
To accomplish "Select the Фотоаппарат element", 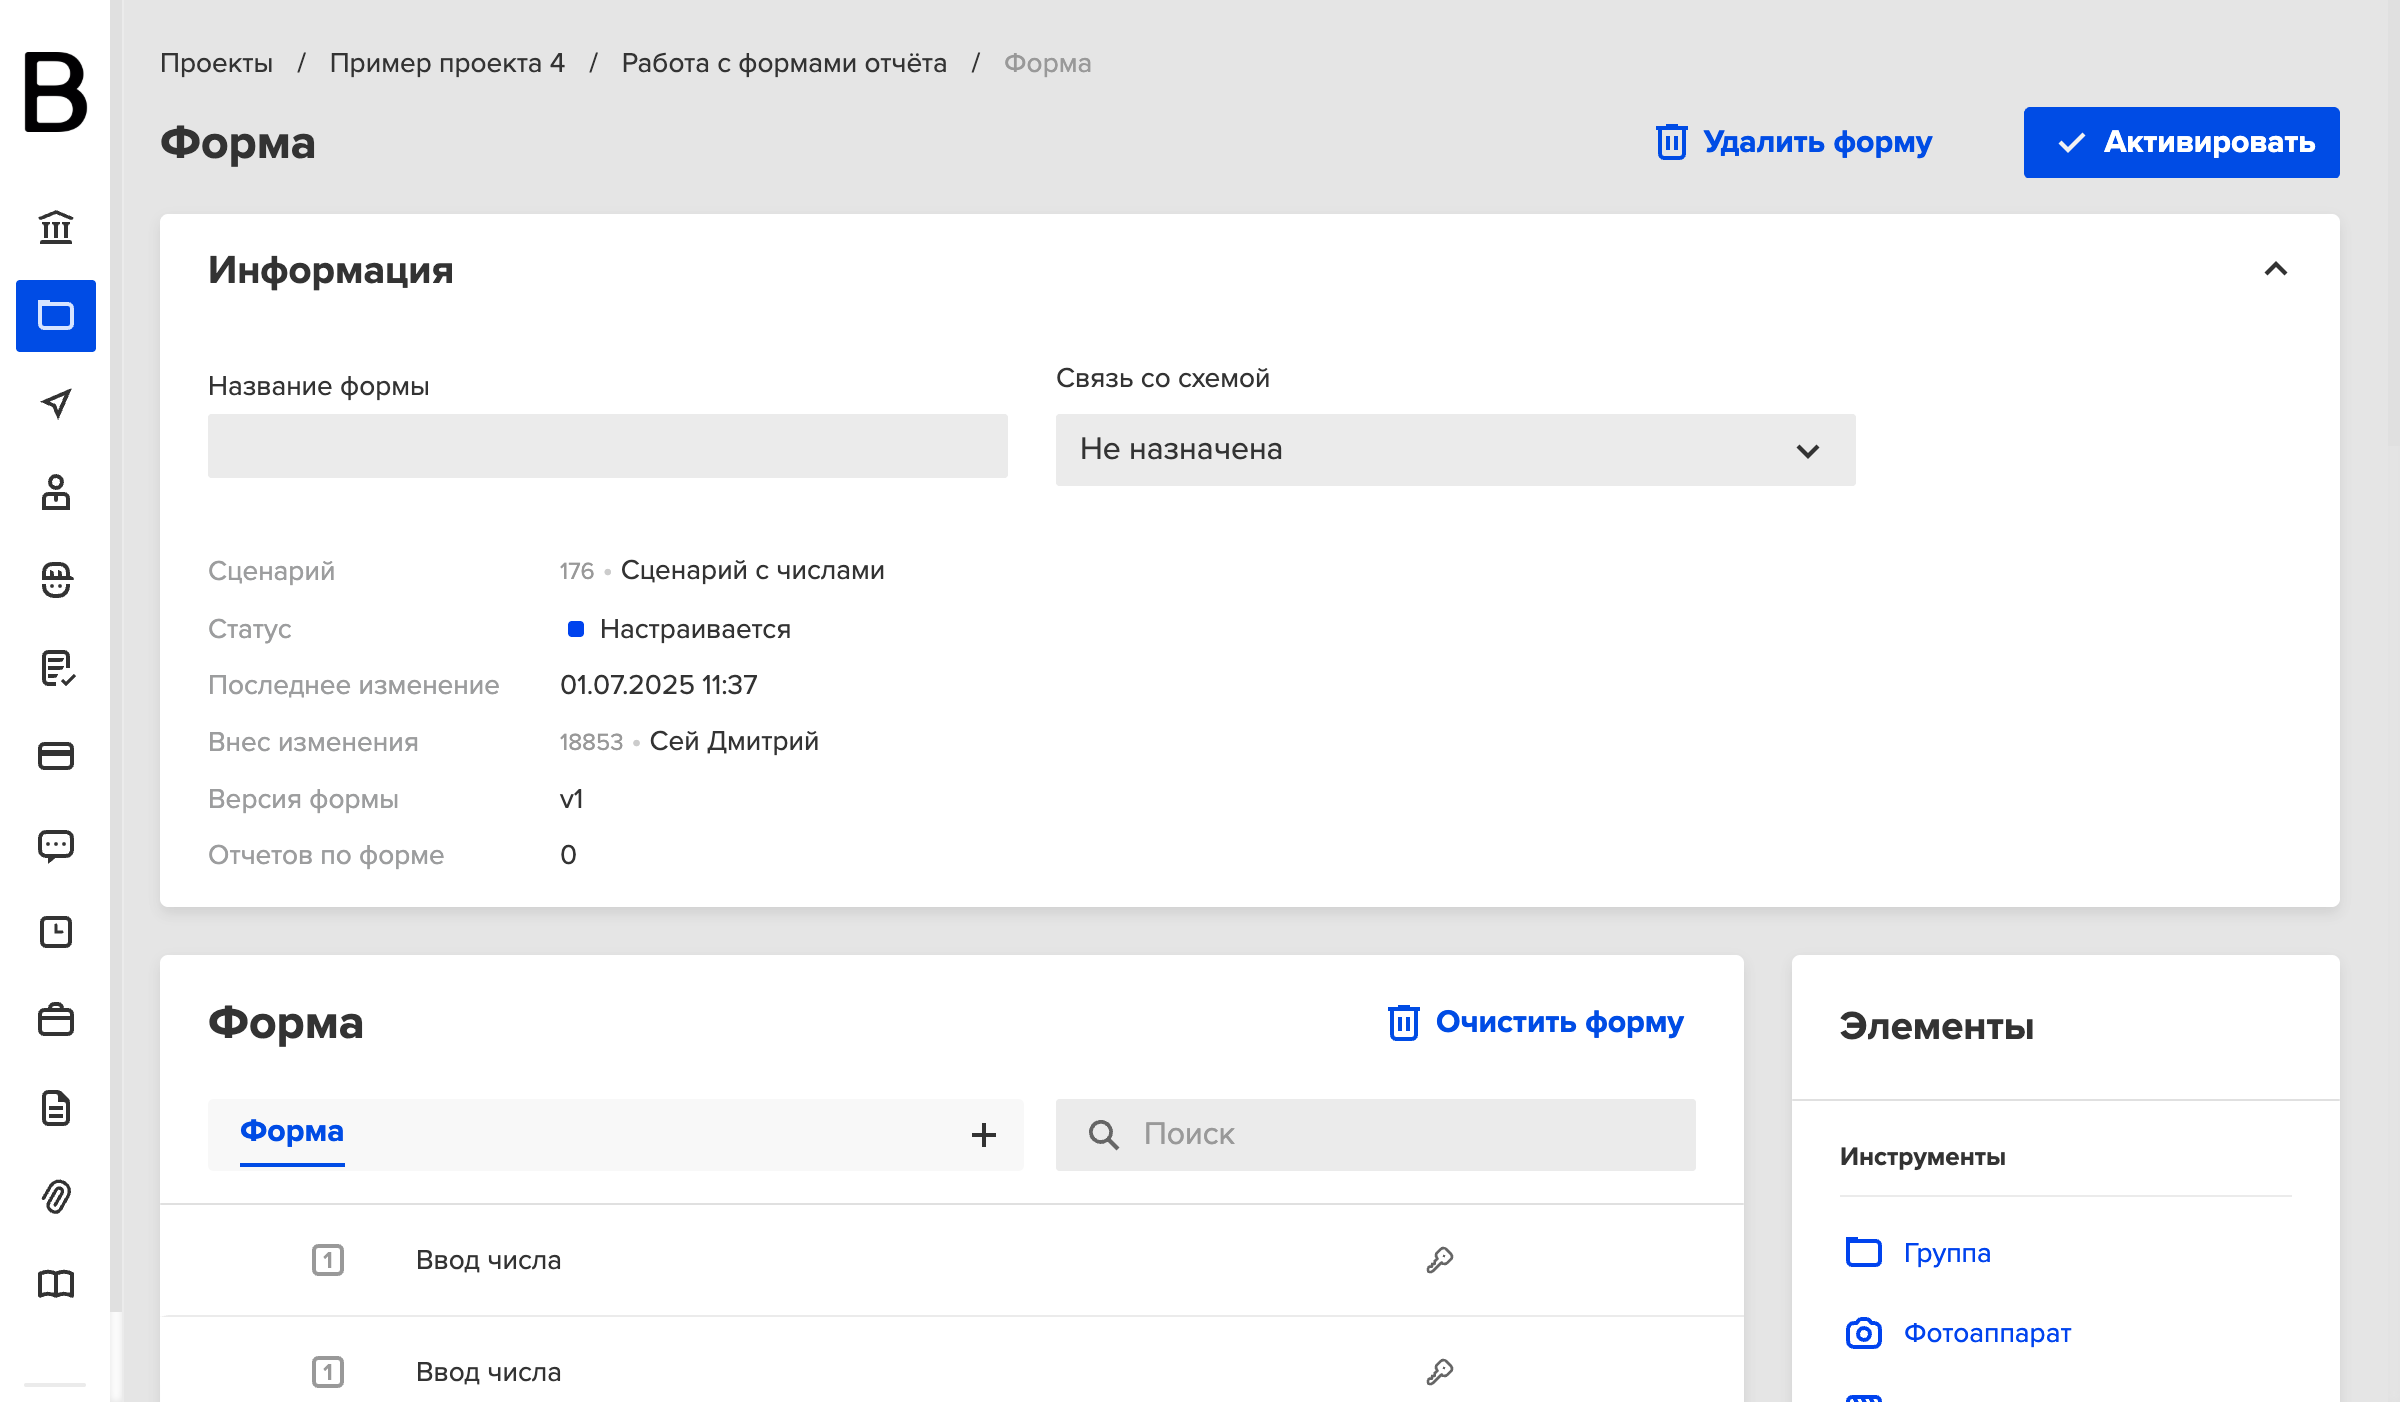I will 1958,1333.
